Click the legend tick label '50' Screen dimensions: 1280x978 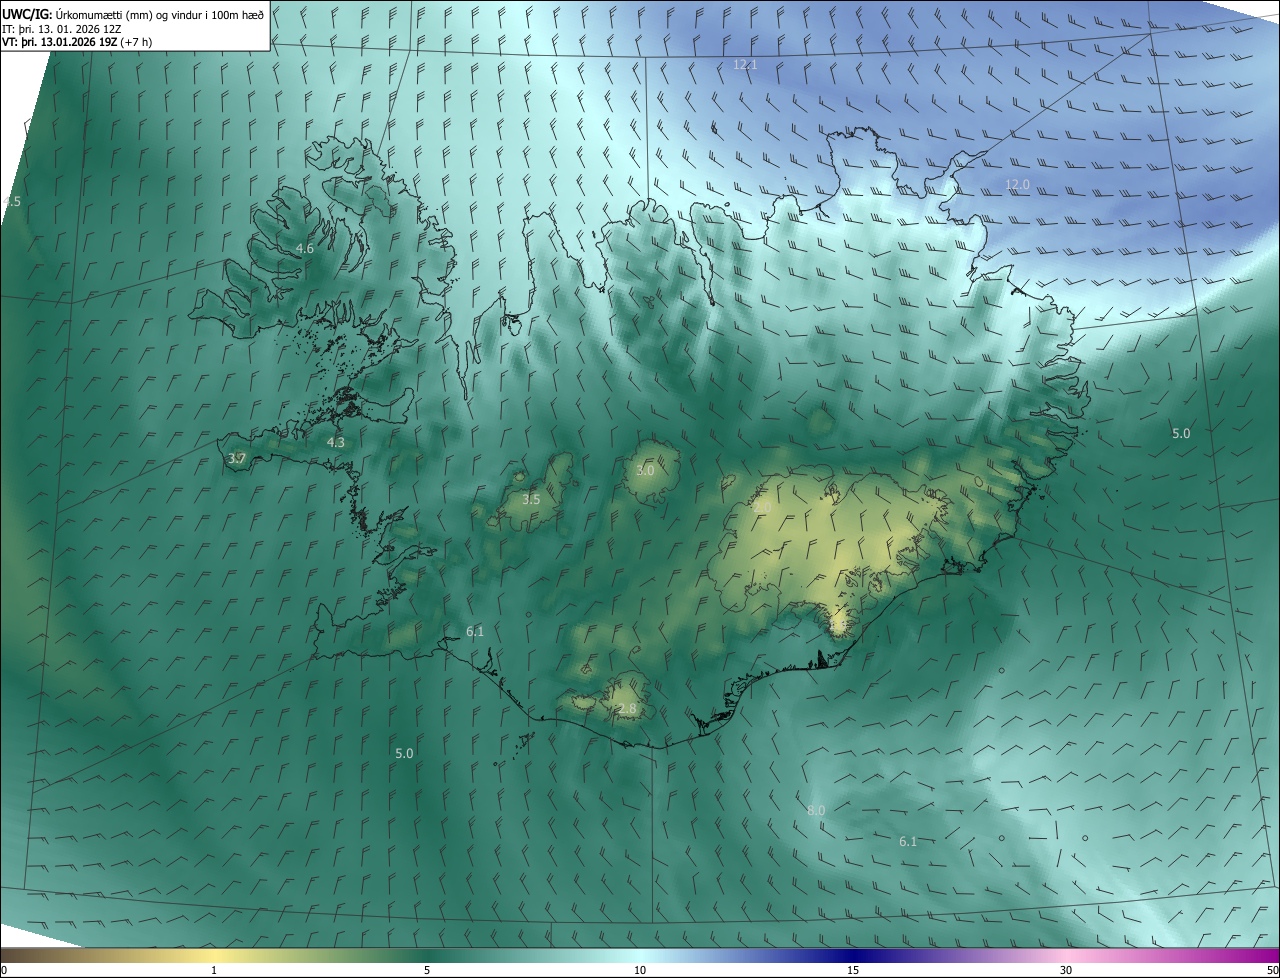[1272, 970]
